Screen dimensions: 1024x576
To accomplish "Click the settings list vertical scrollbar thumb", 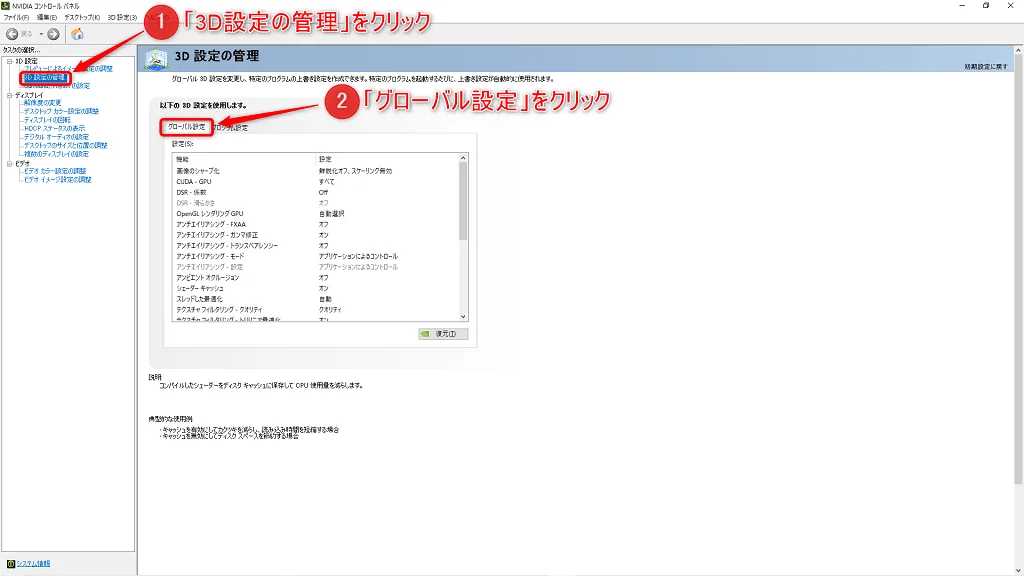I will [463, 202].
